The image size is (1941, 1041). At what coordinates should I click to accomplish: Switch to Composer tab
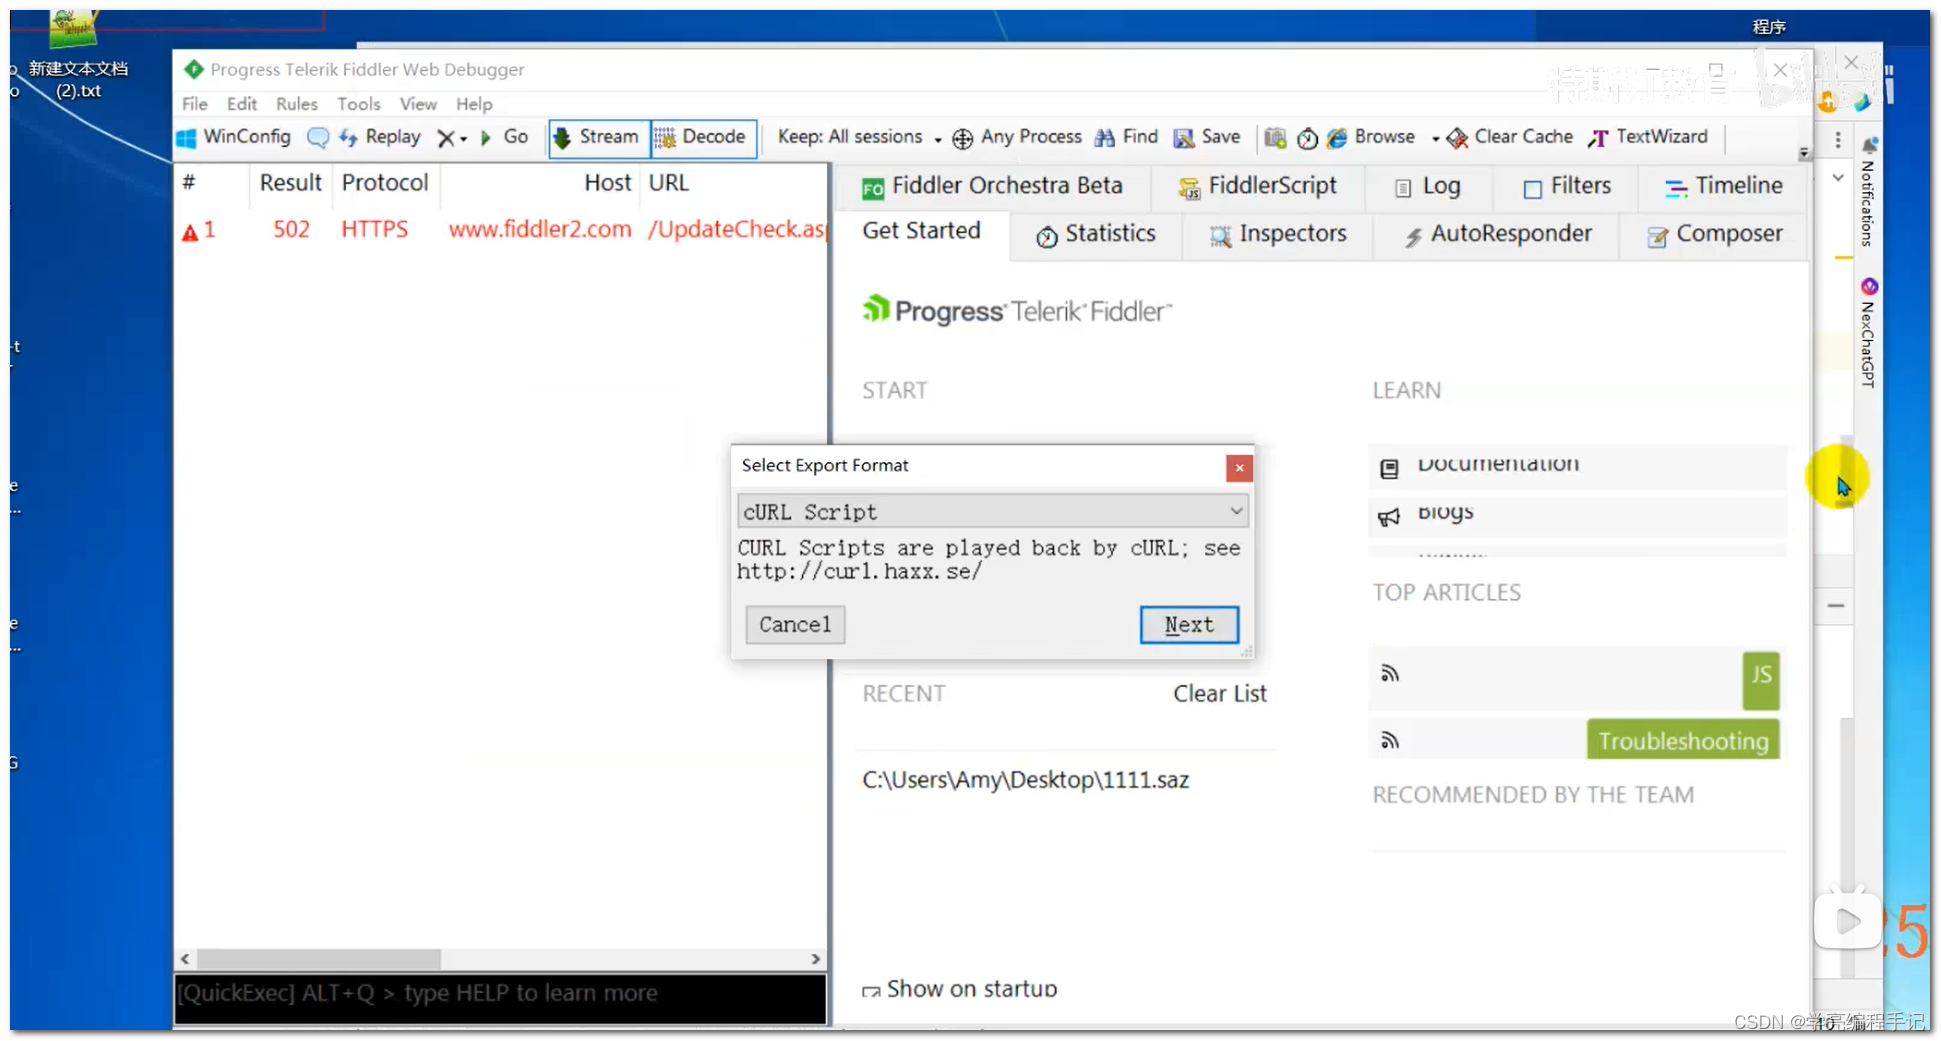tap(1715, 234)
